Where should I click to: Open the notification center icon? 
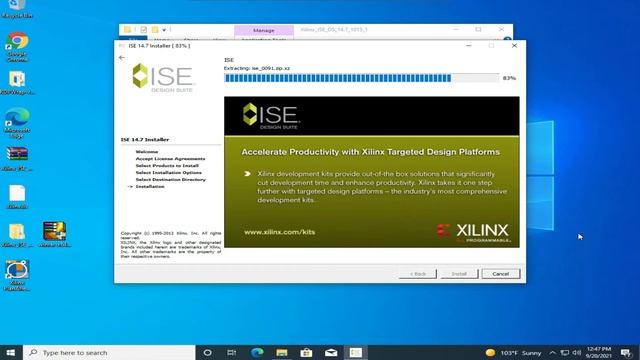click(626, 352)
